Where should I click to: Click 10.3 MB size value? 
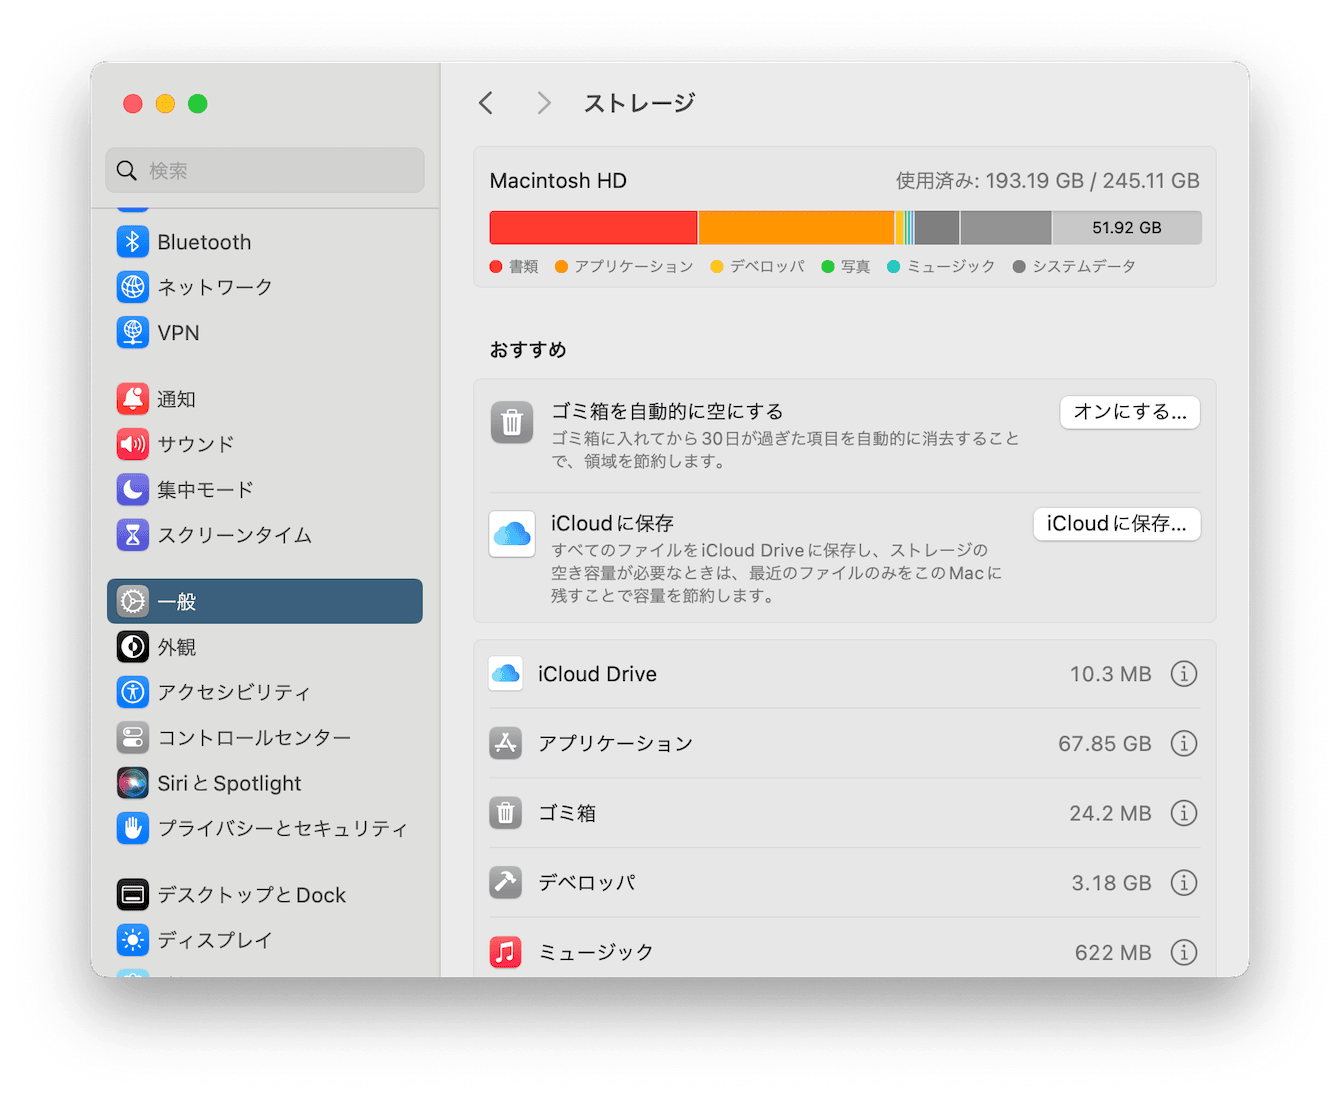click(1111, 674)
